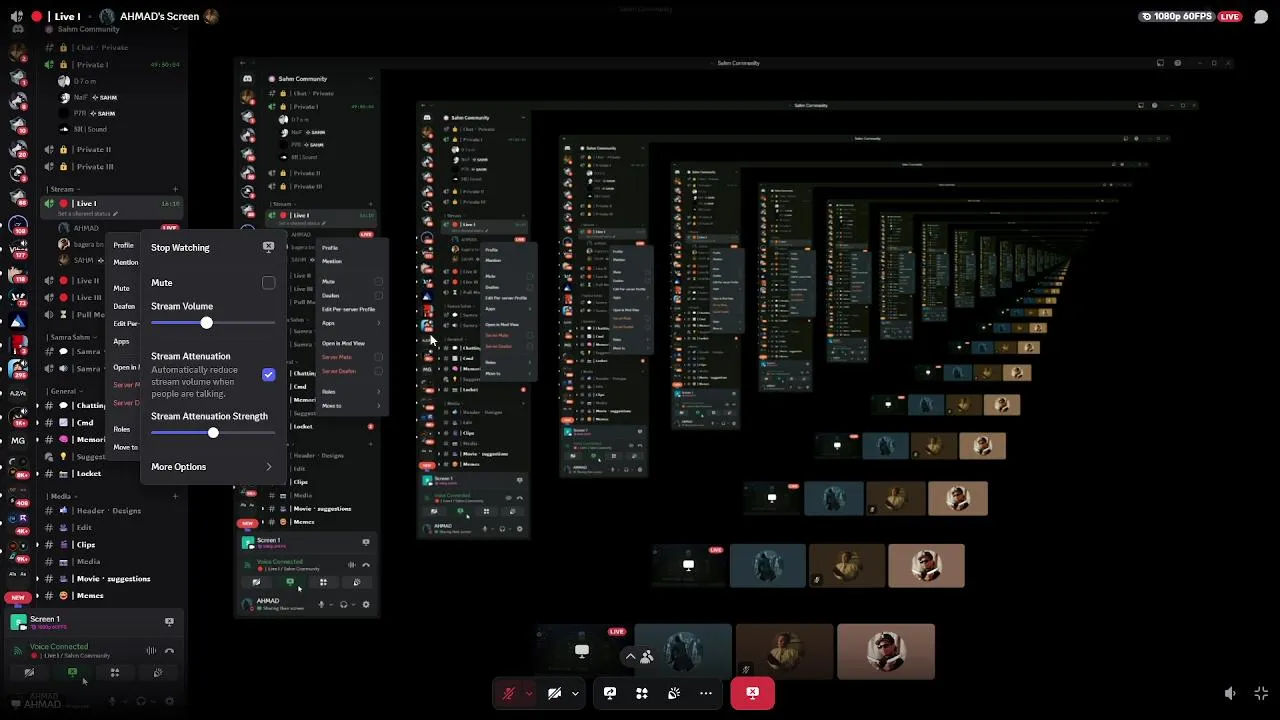1280x720 pixels.
Task: Open the MG server icon in sidebar
Action: click(x=18, y=441)
